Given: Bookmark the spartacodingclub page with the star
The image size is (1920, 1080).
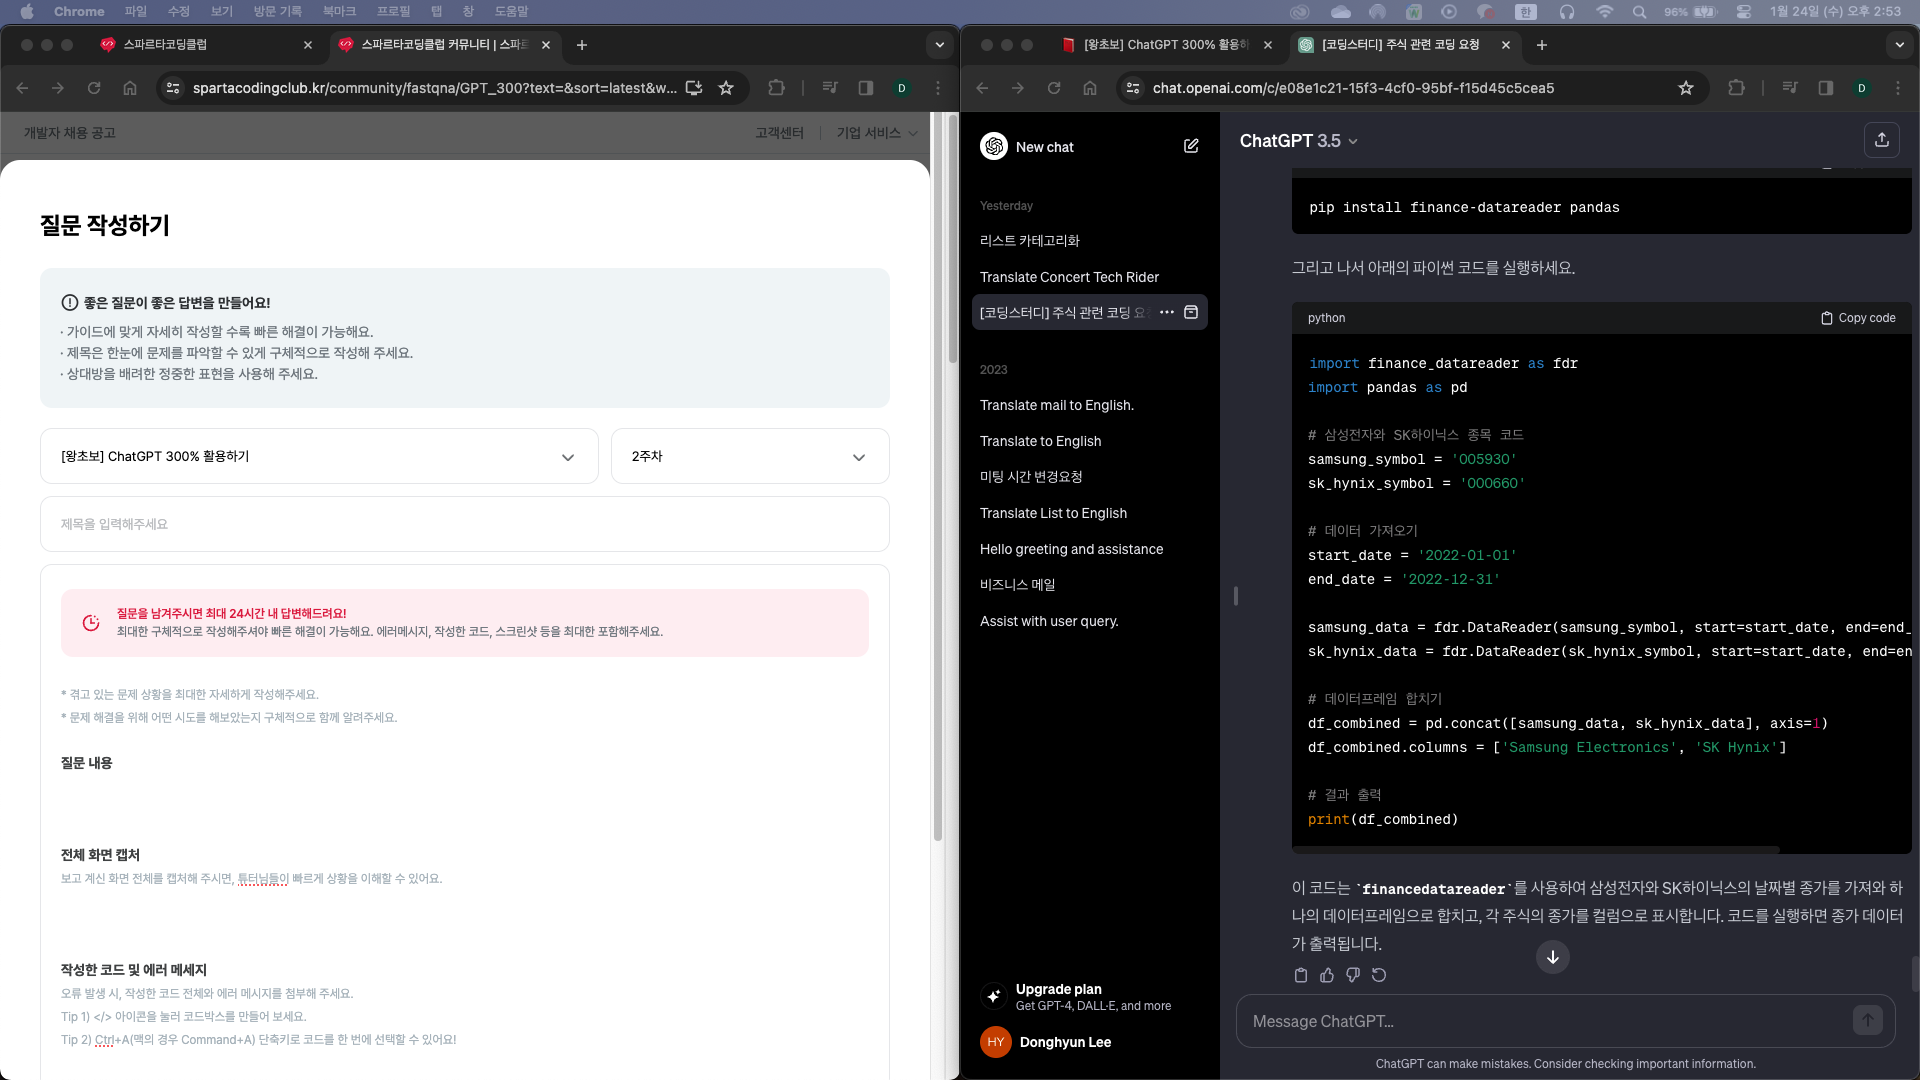Looking at the screenshot, I should pyautogui.click(x=726, y=88).
